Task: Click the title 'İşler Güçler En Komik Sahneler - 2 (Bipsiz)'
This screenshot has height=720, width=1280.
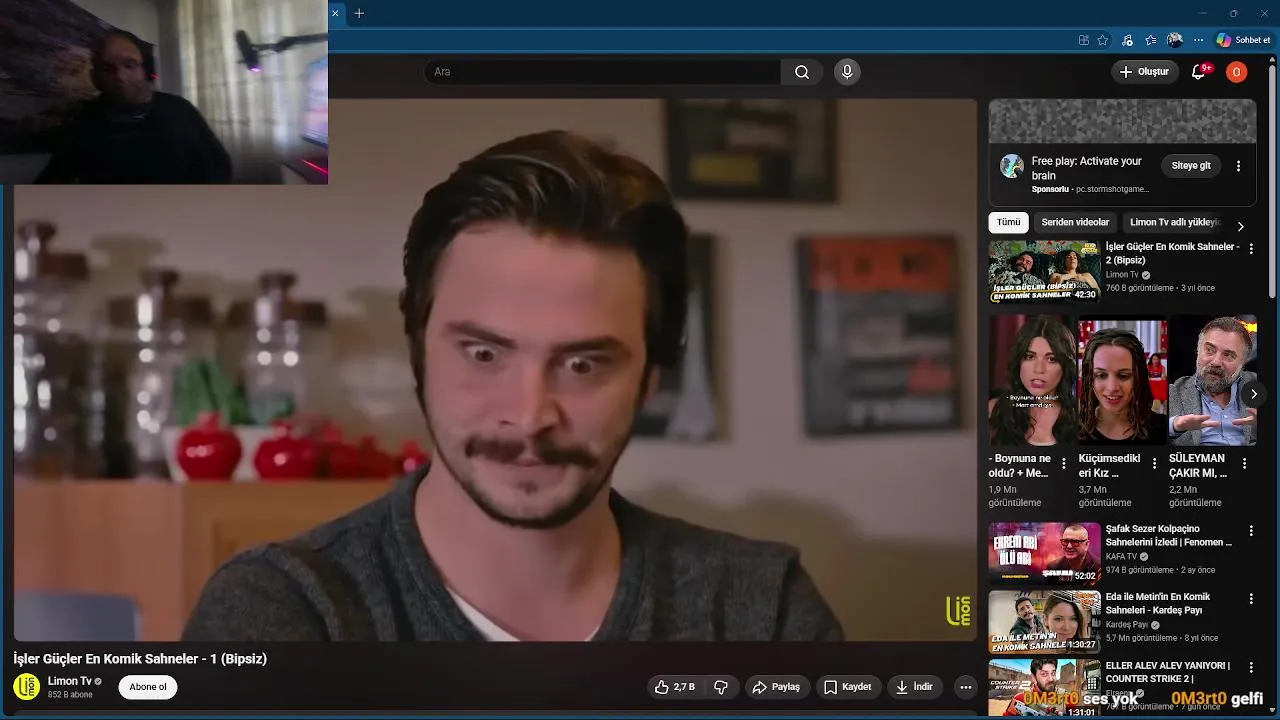Action: [1172, 253]
